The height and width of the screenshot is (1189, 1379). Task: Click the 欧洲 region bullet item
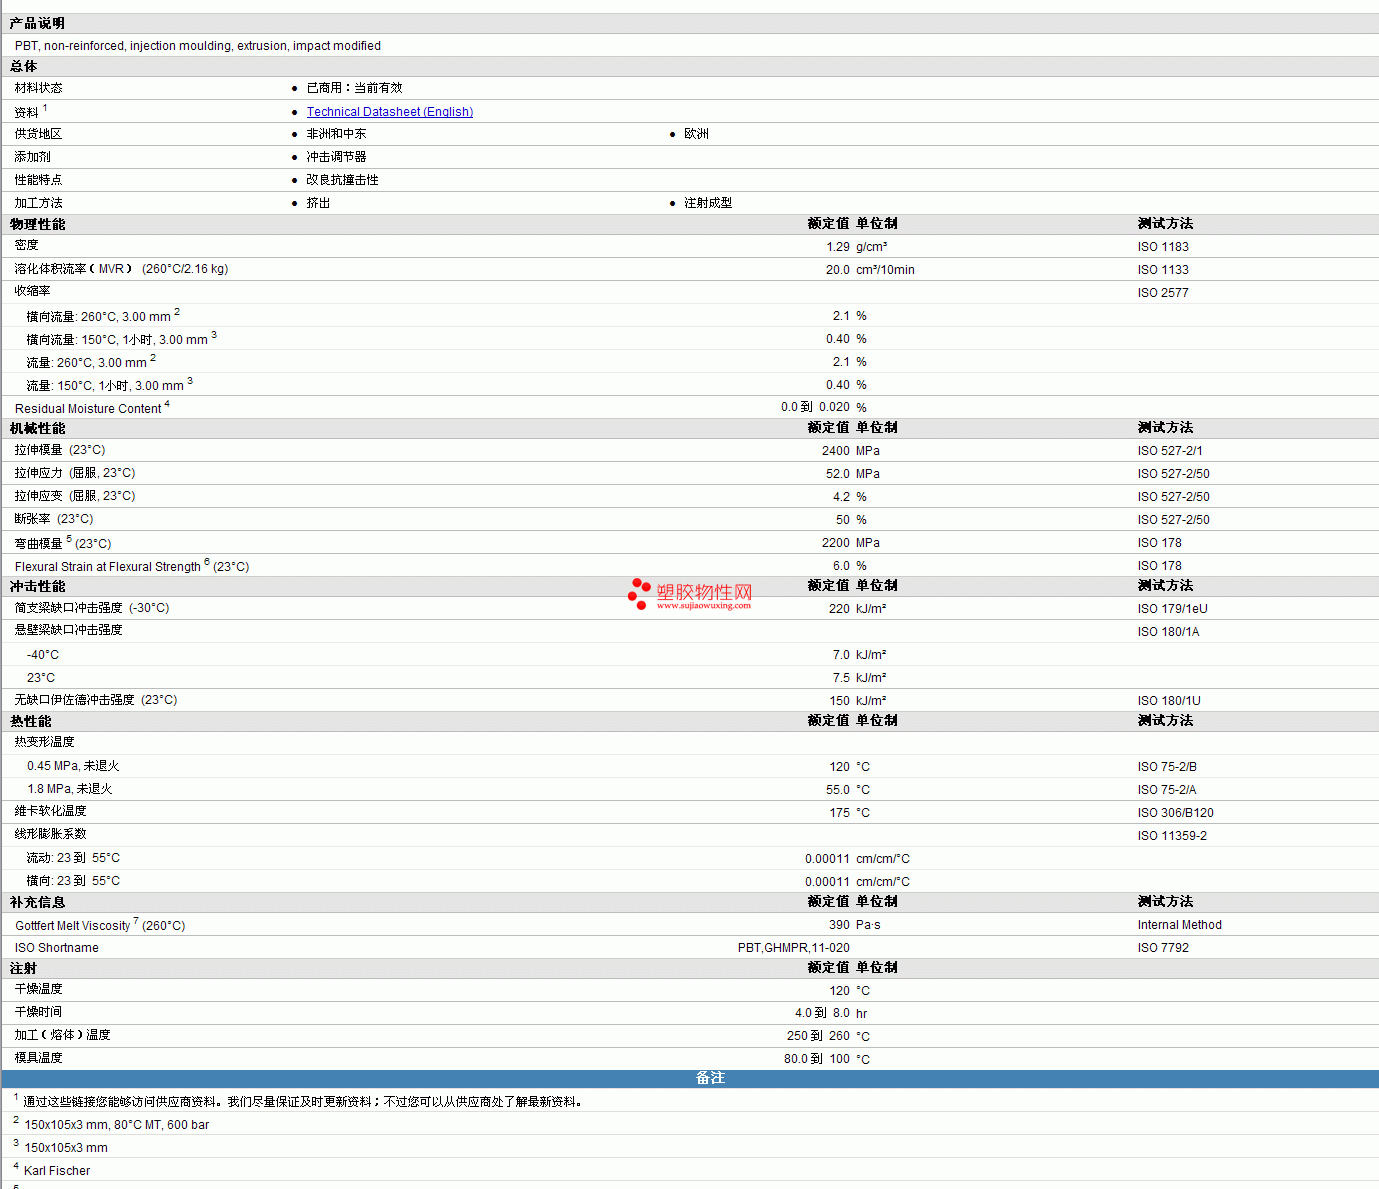pos(696,134)
